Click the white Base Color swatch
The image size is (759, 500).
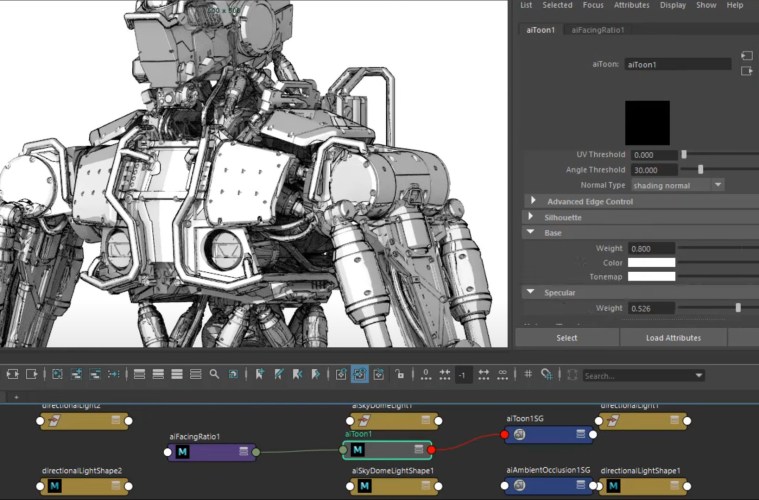pos(651,263)
